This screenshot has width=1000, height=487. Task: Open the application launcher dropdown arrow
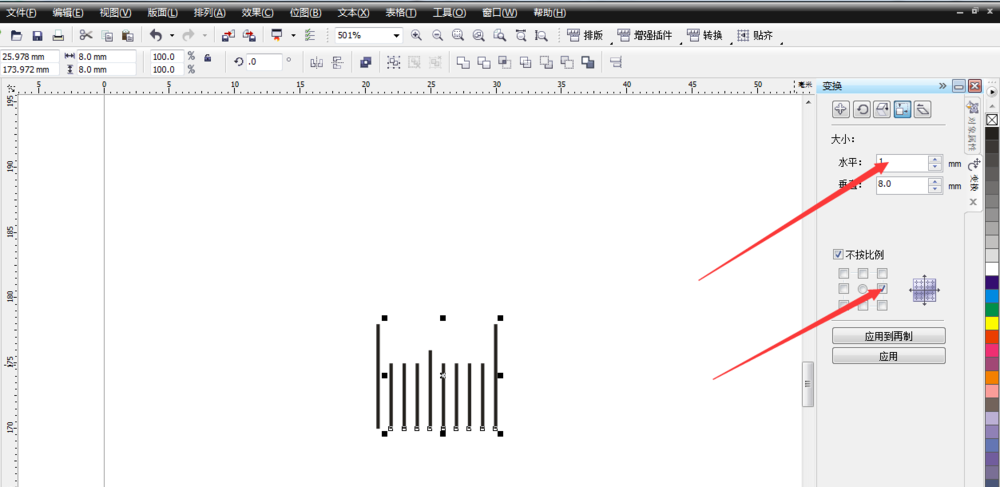[x=293, y=36]
